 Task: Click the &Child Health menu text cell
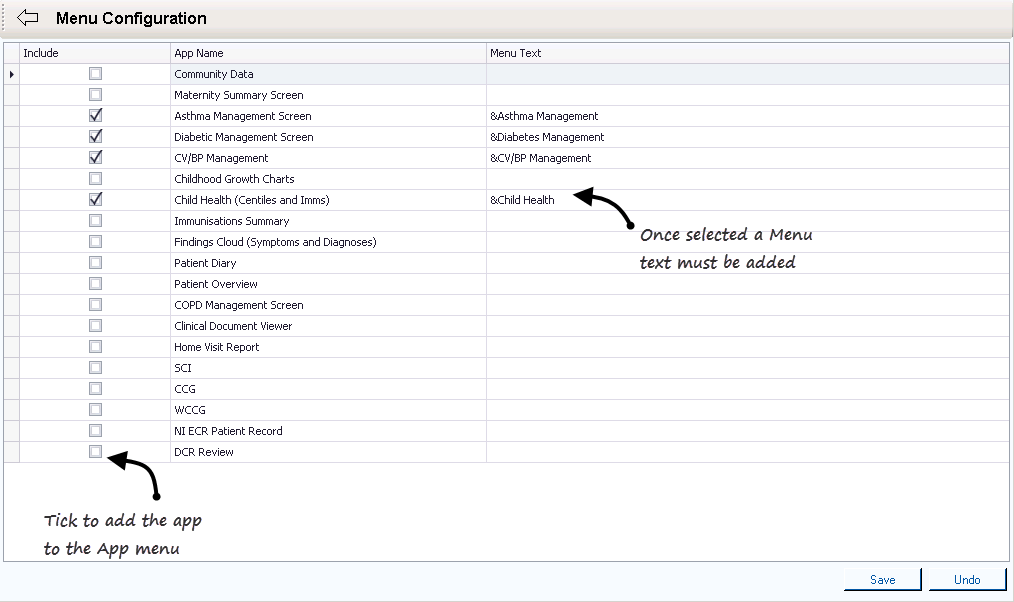coord(523,200)
